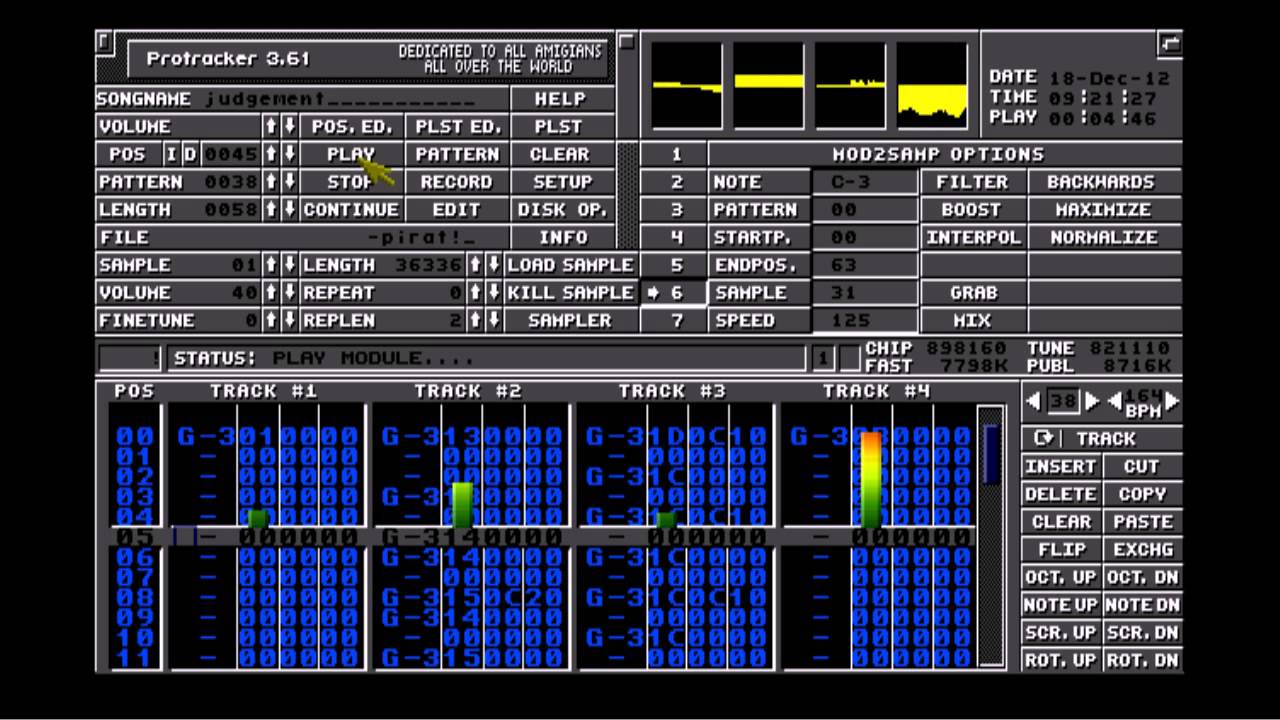Lower song LENGTH 0058 with down arrow
Image resolution: width=1280 pixels, height=720 pixels.
click(x=289, y=210)
